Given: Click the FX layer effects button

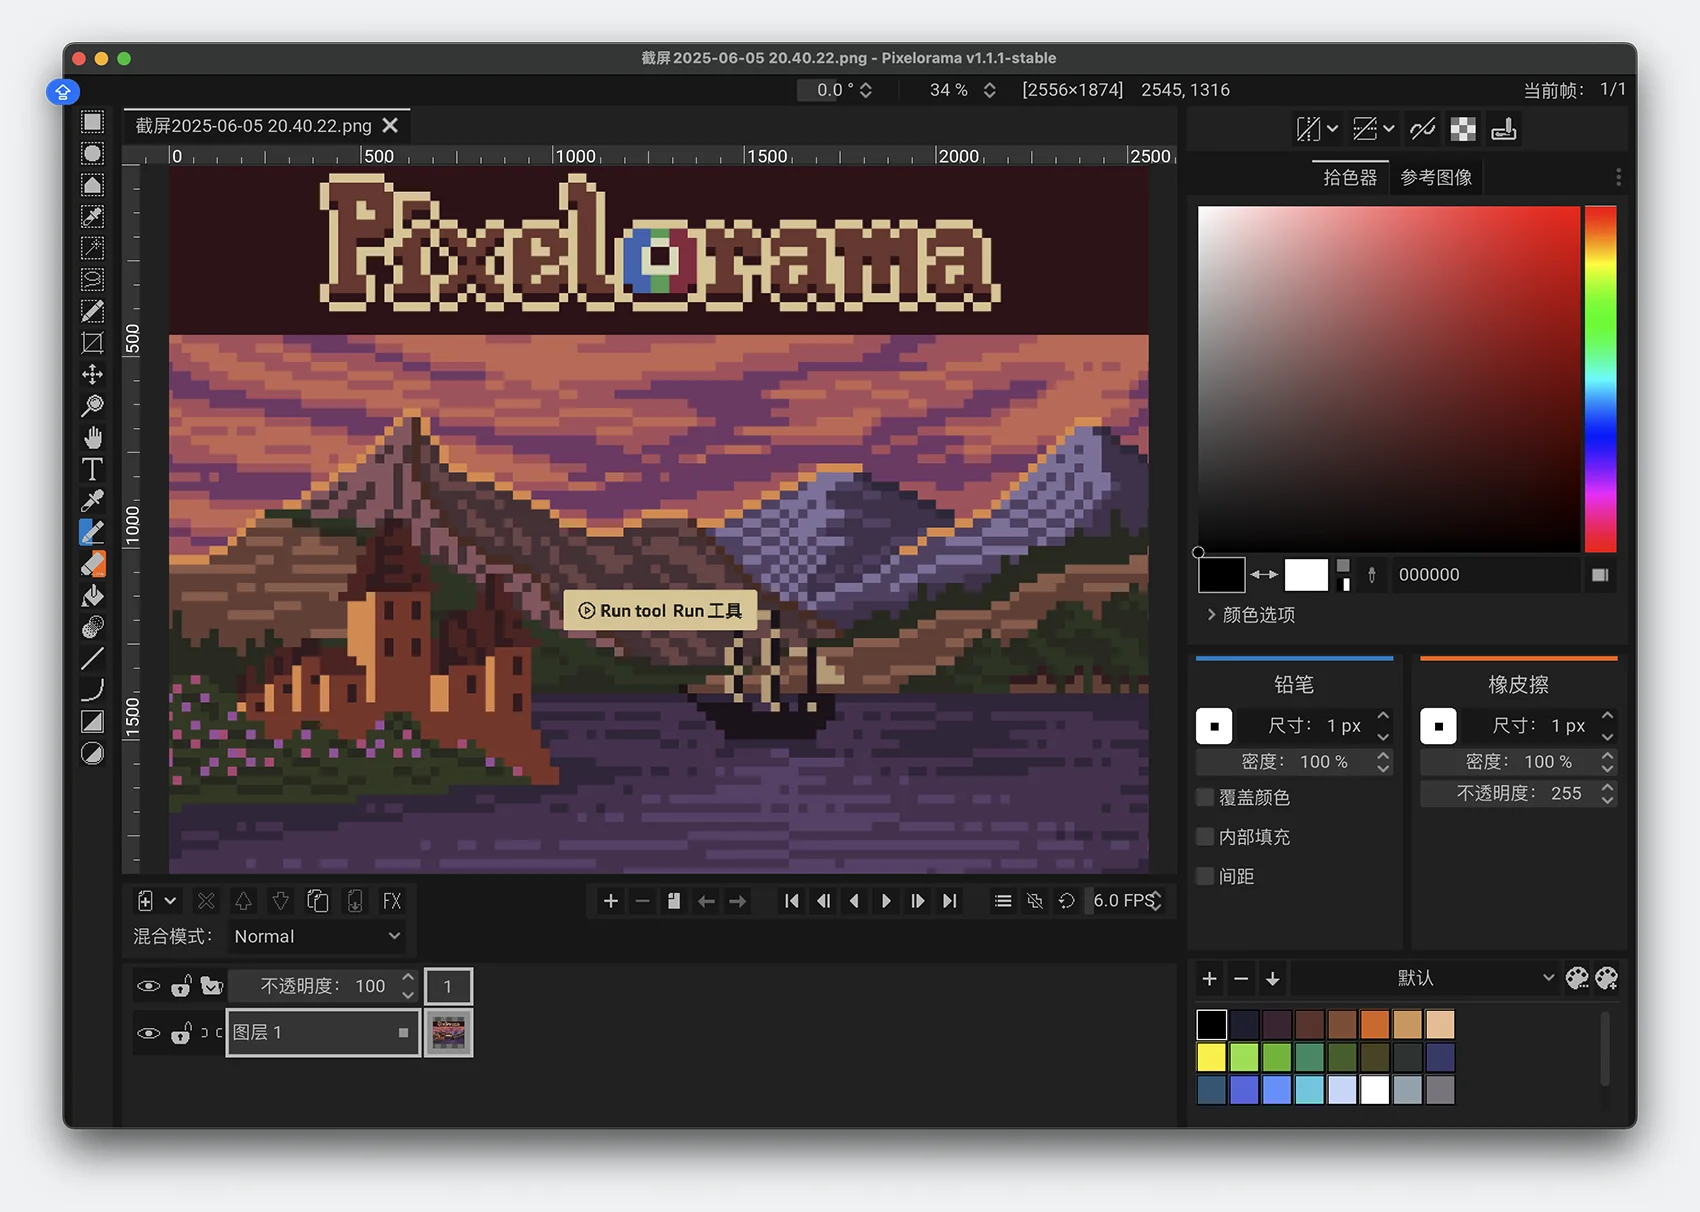Looking at the screenshot, I should pos(392,901).
